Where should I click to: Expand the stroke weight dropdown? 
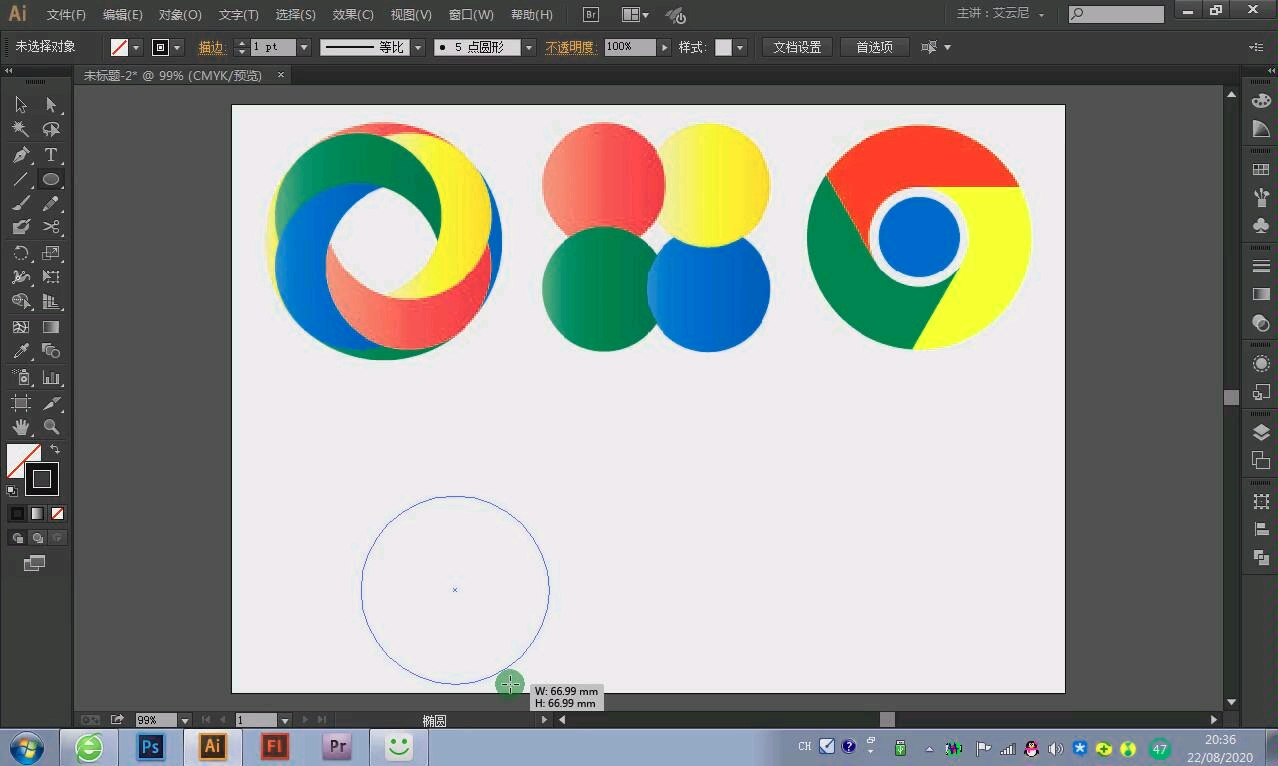click(304, 47)
